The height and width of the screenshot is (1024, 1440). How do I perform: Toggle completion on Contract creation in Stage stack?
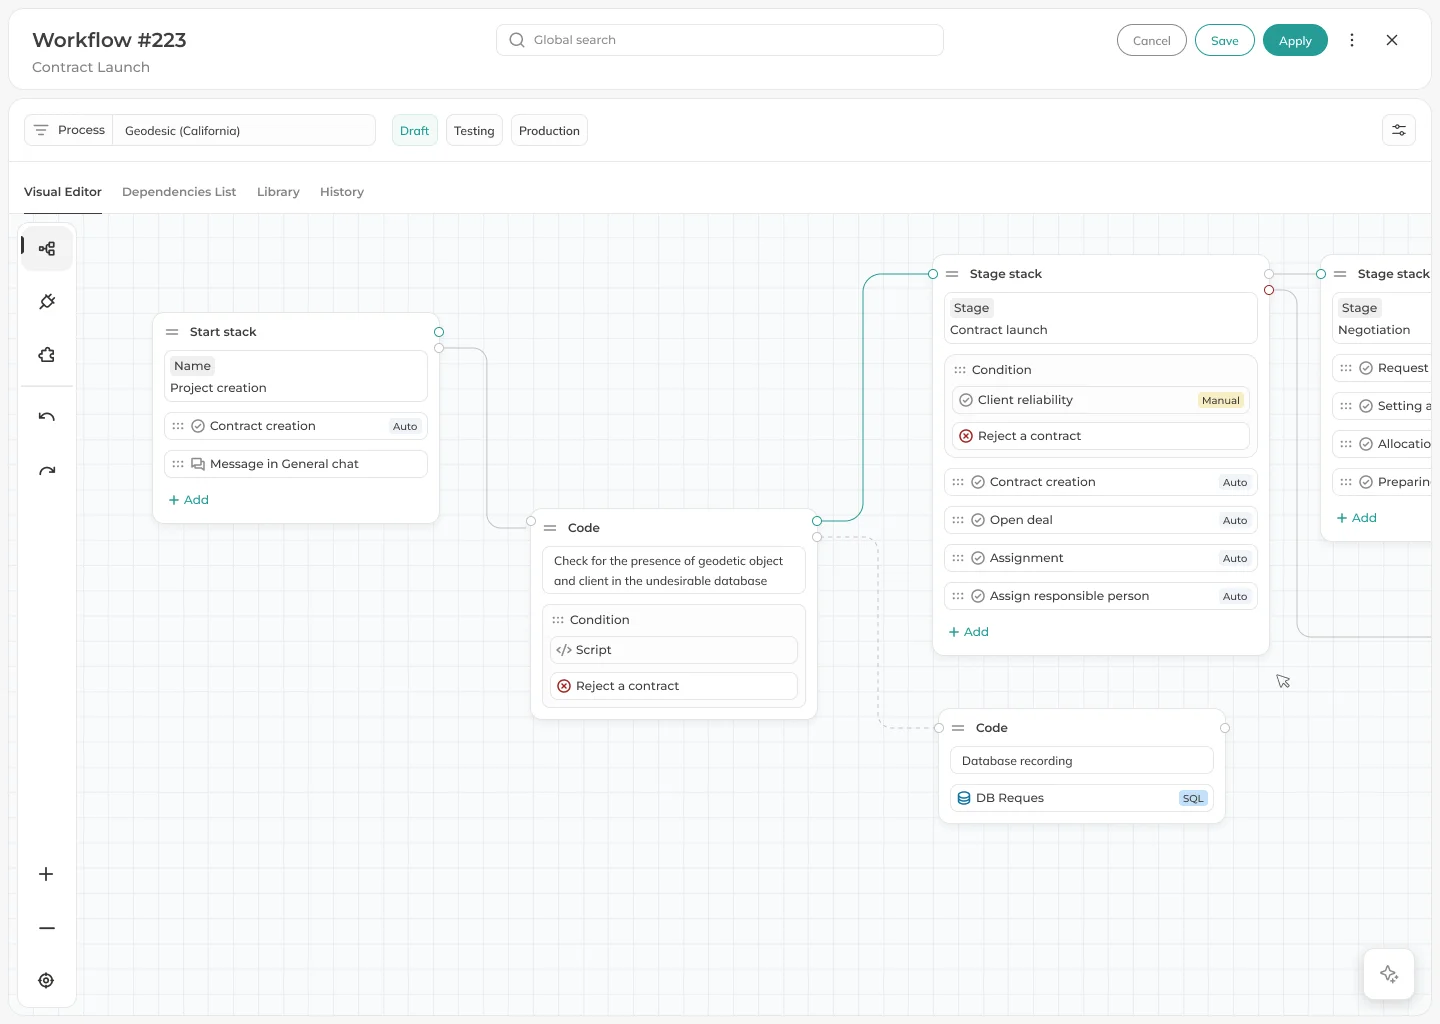click(978, 481)
